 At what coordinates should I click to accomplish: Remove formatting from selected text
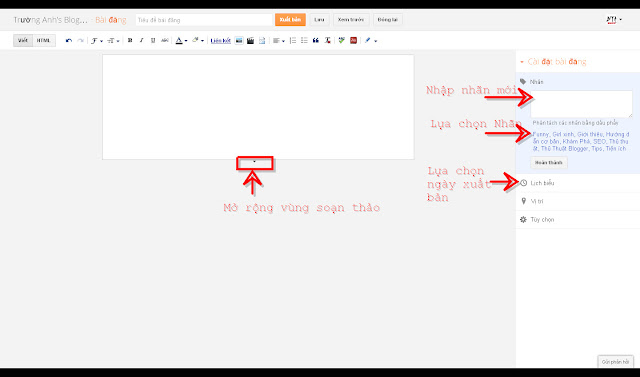[x=327, y=40]
